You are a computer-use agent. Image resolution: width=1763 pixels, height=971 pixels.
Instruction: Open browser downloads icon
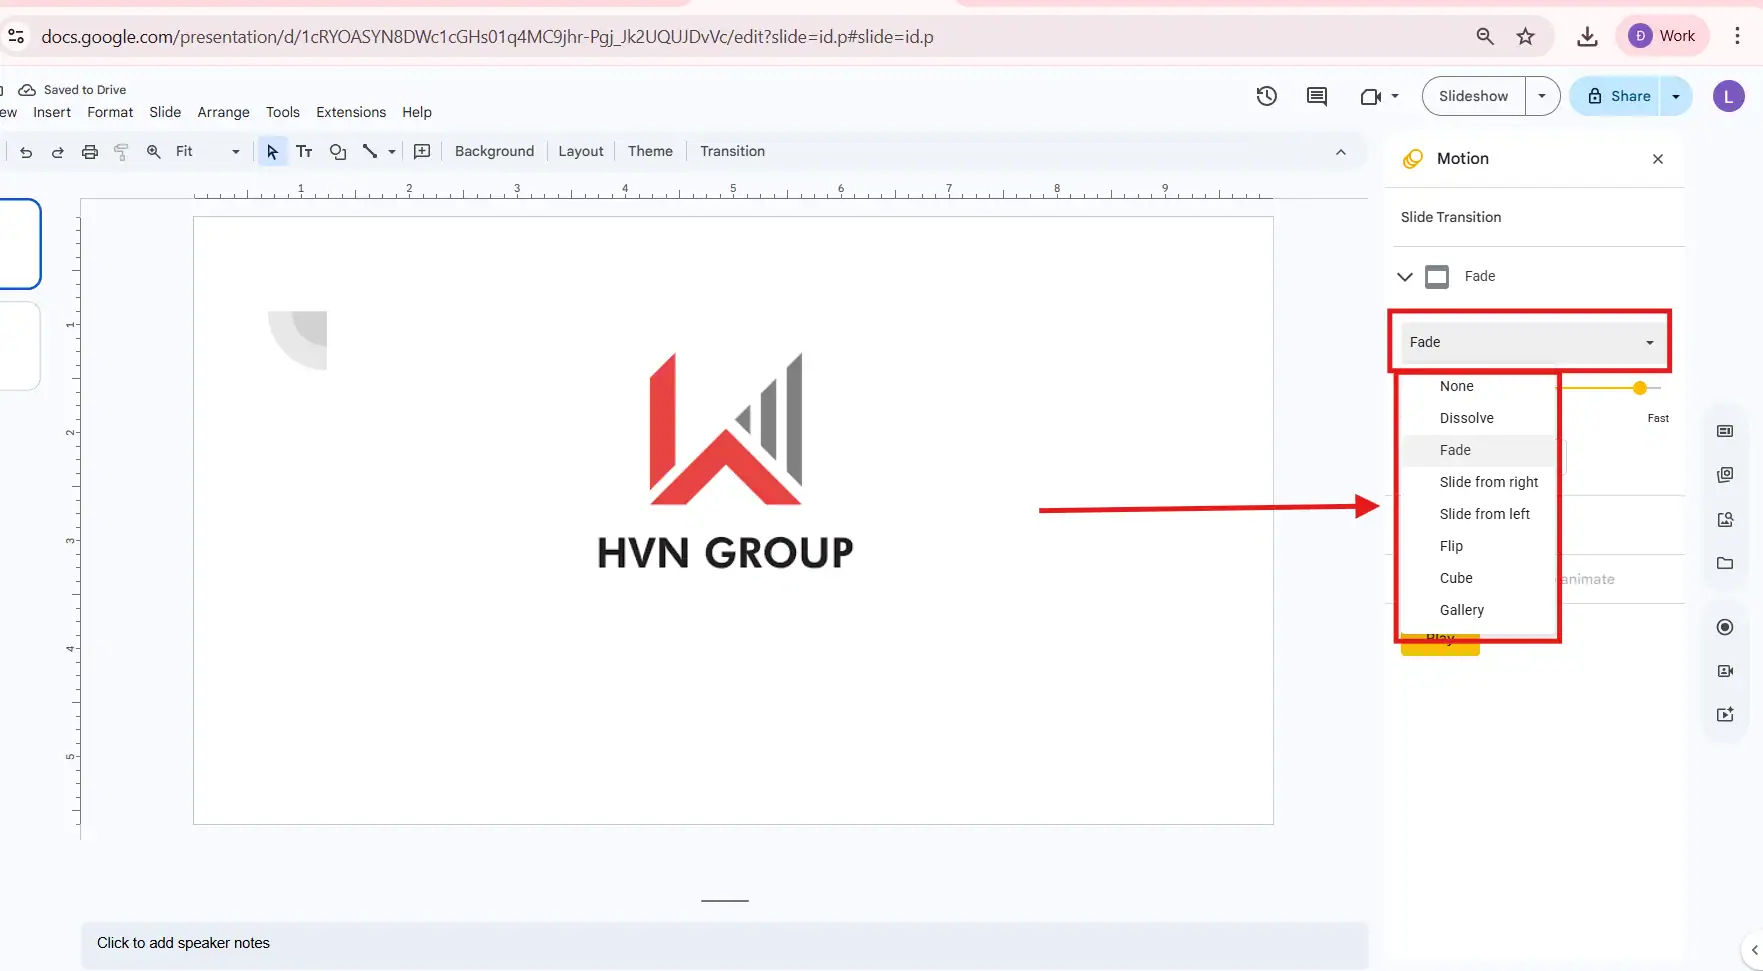(1587, 37)
